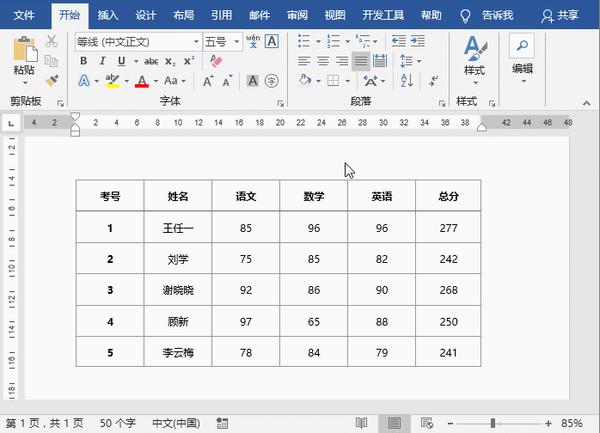Open the 文件 File tab
This screenshot has height=433, width=600.
point(24,15)
